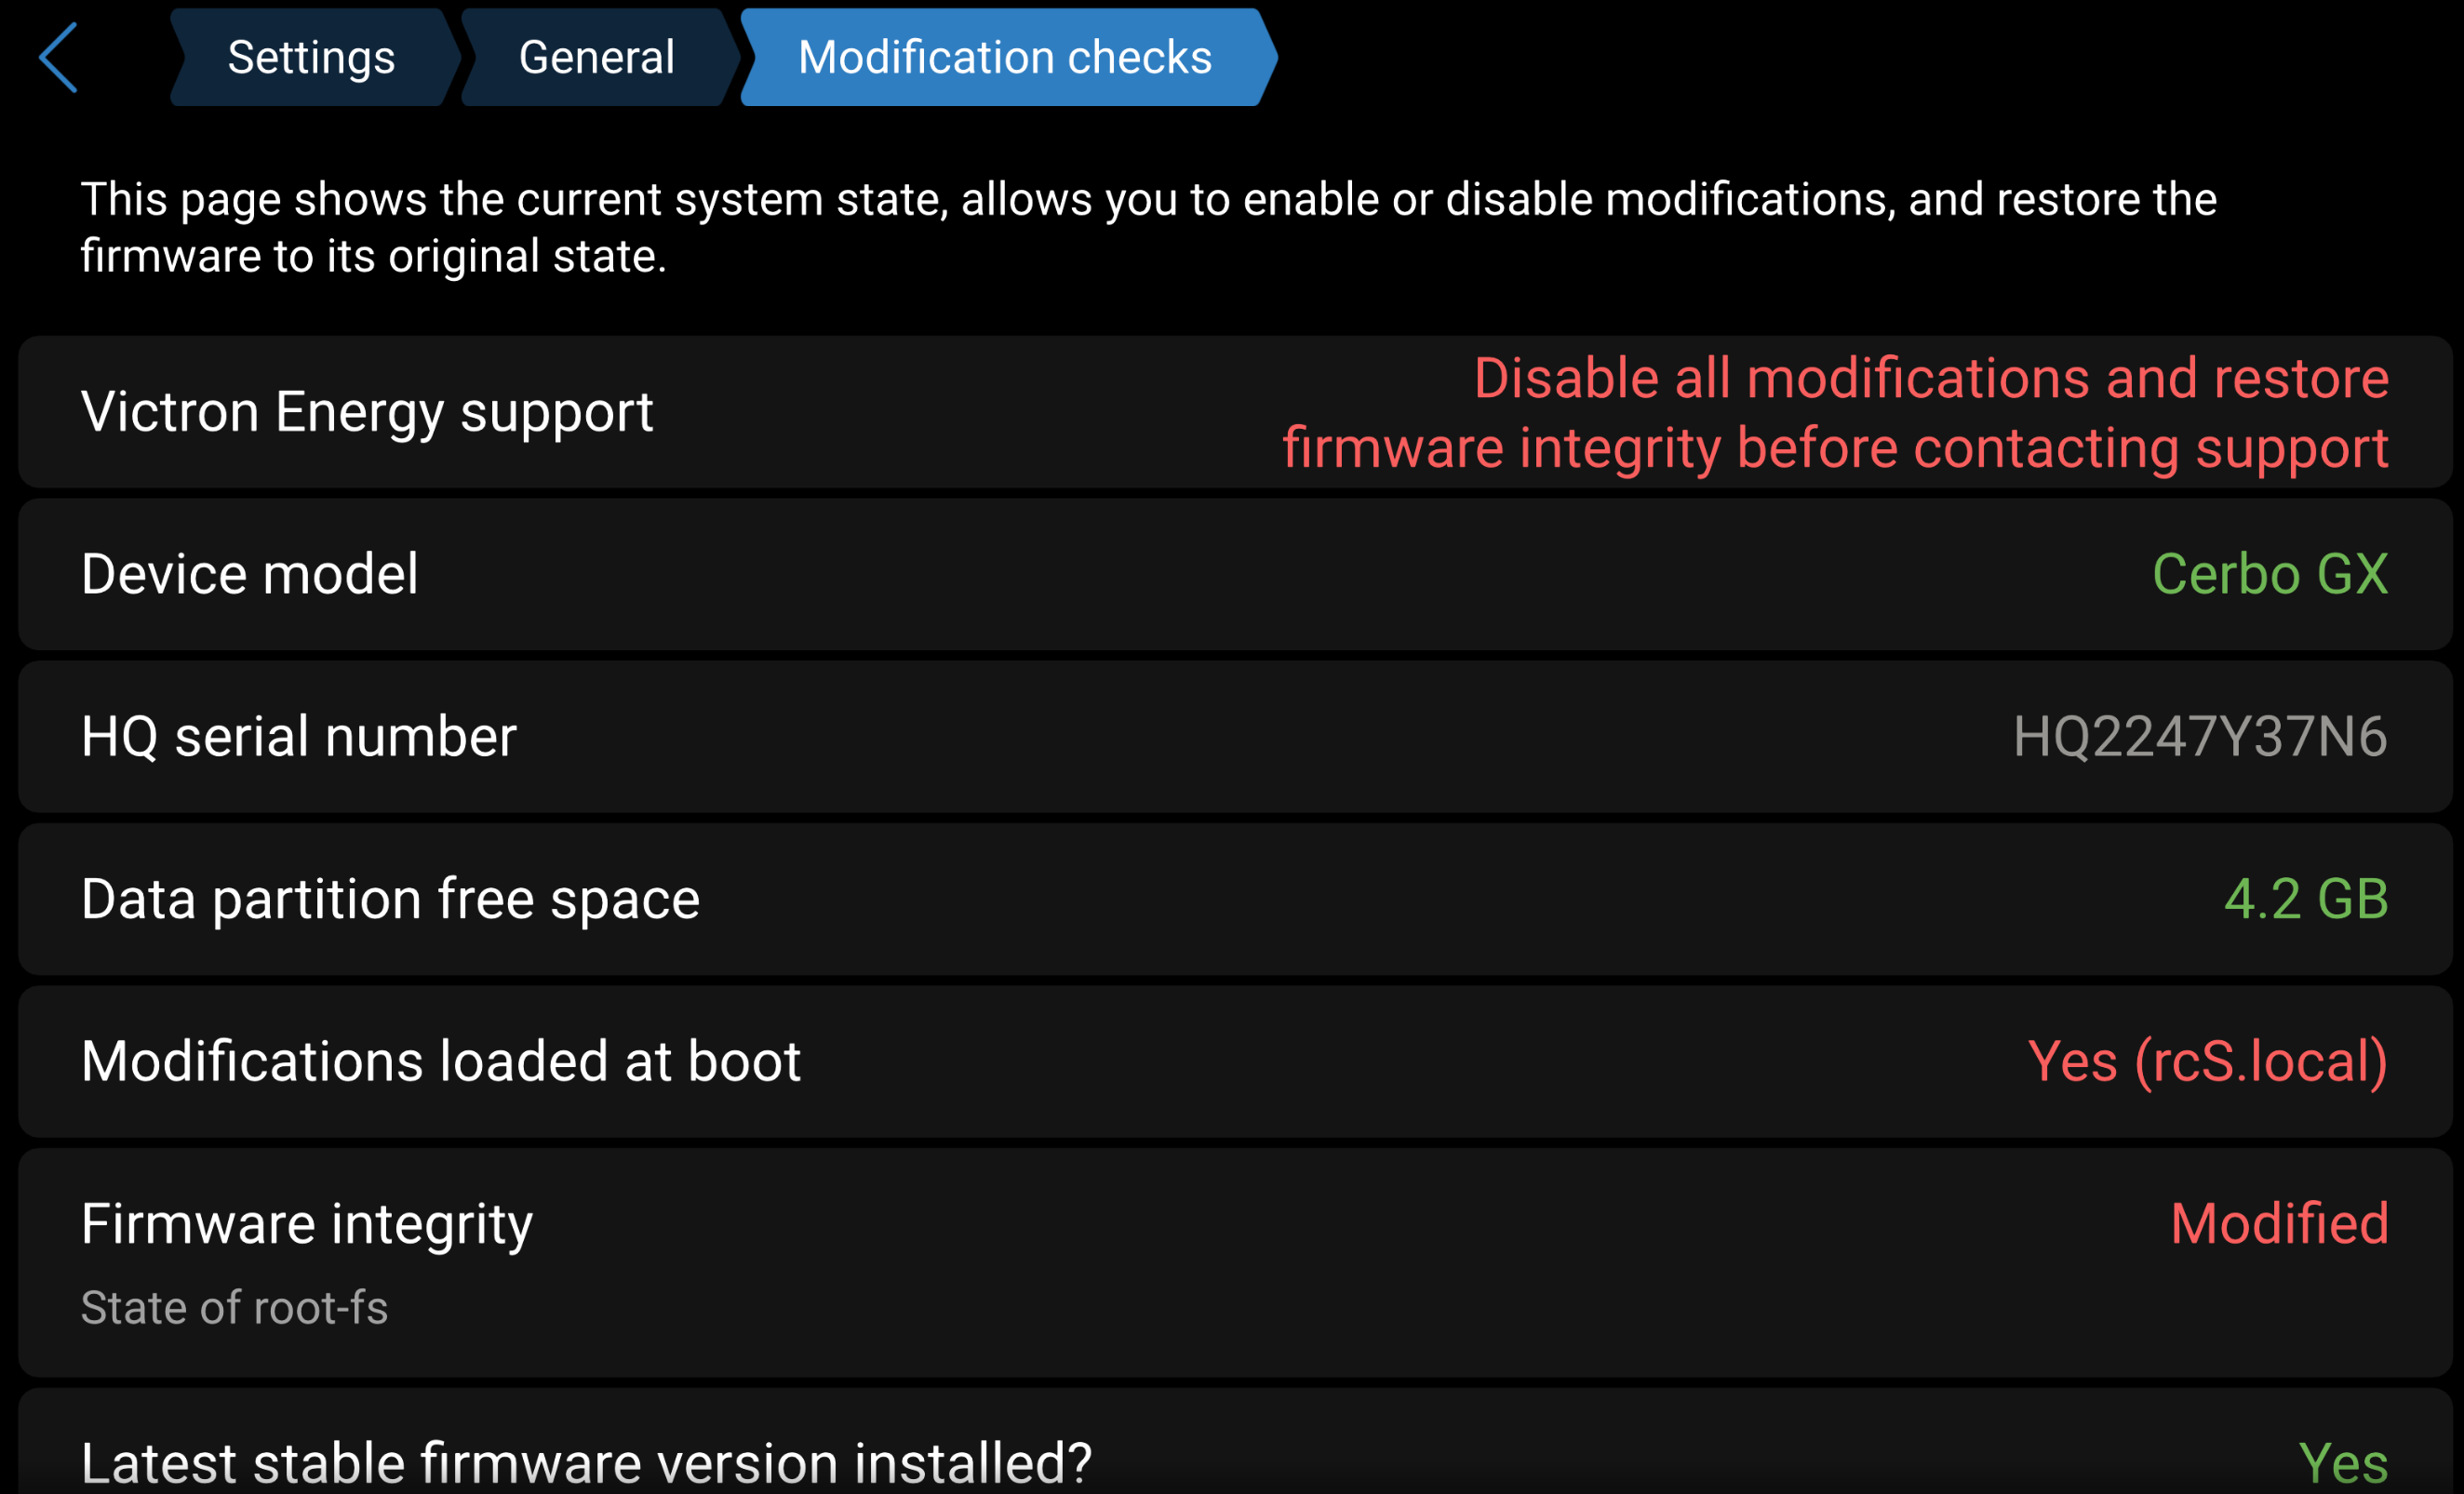Click the page description text
Viewport: 2464px width, 1494px height.
click(1148, 227)
